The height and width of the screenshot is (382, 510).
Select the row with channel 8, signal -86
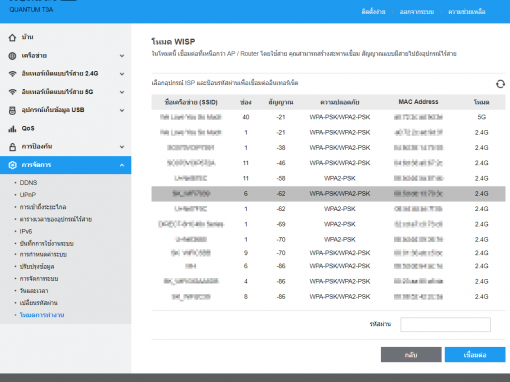tap(328, 297)
